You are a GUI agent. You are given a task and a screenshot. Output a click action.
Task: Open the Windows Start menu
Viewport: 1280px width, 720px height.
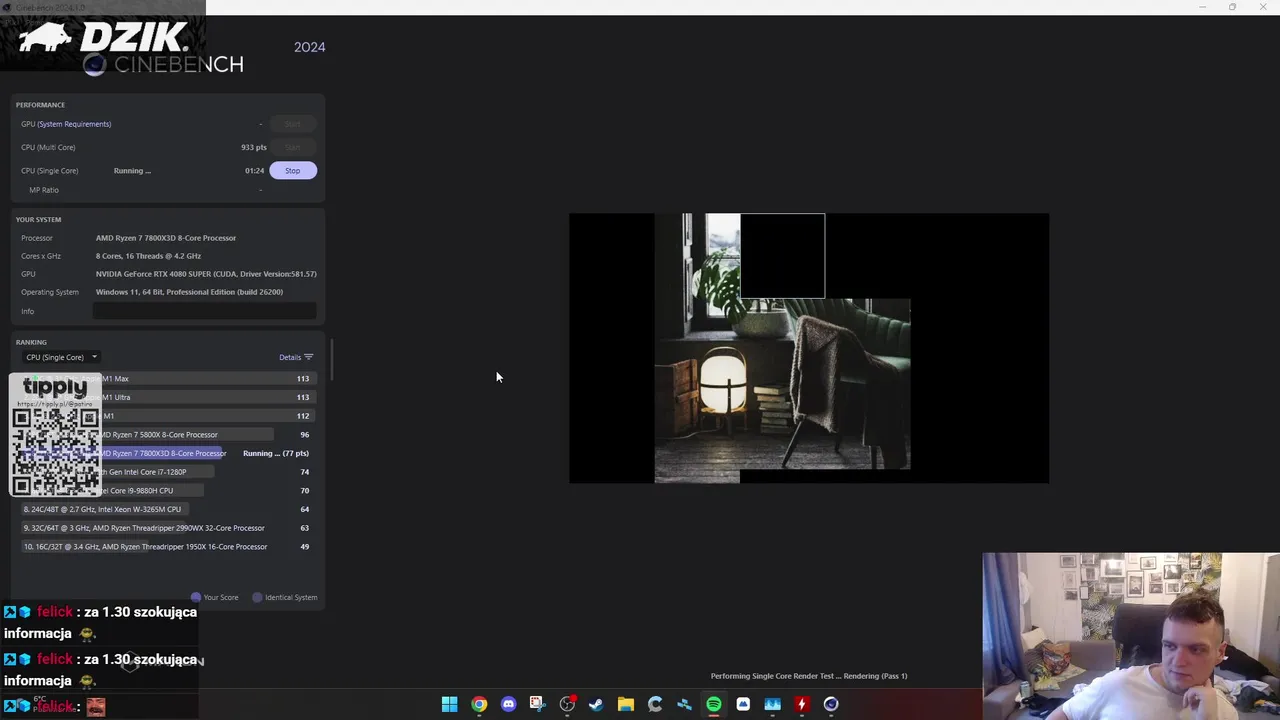click(450, 704)
